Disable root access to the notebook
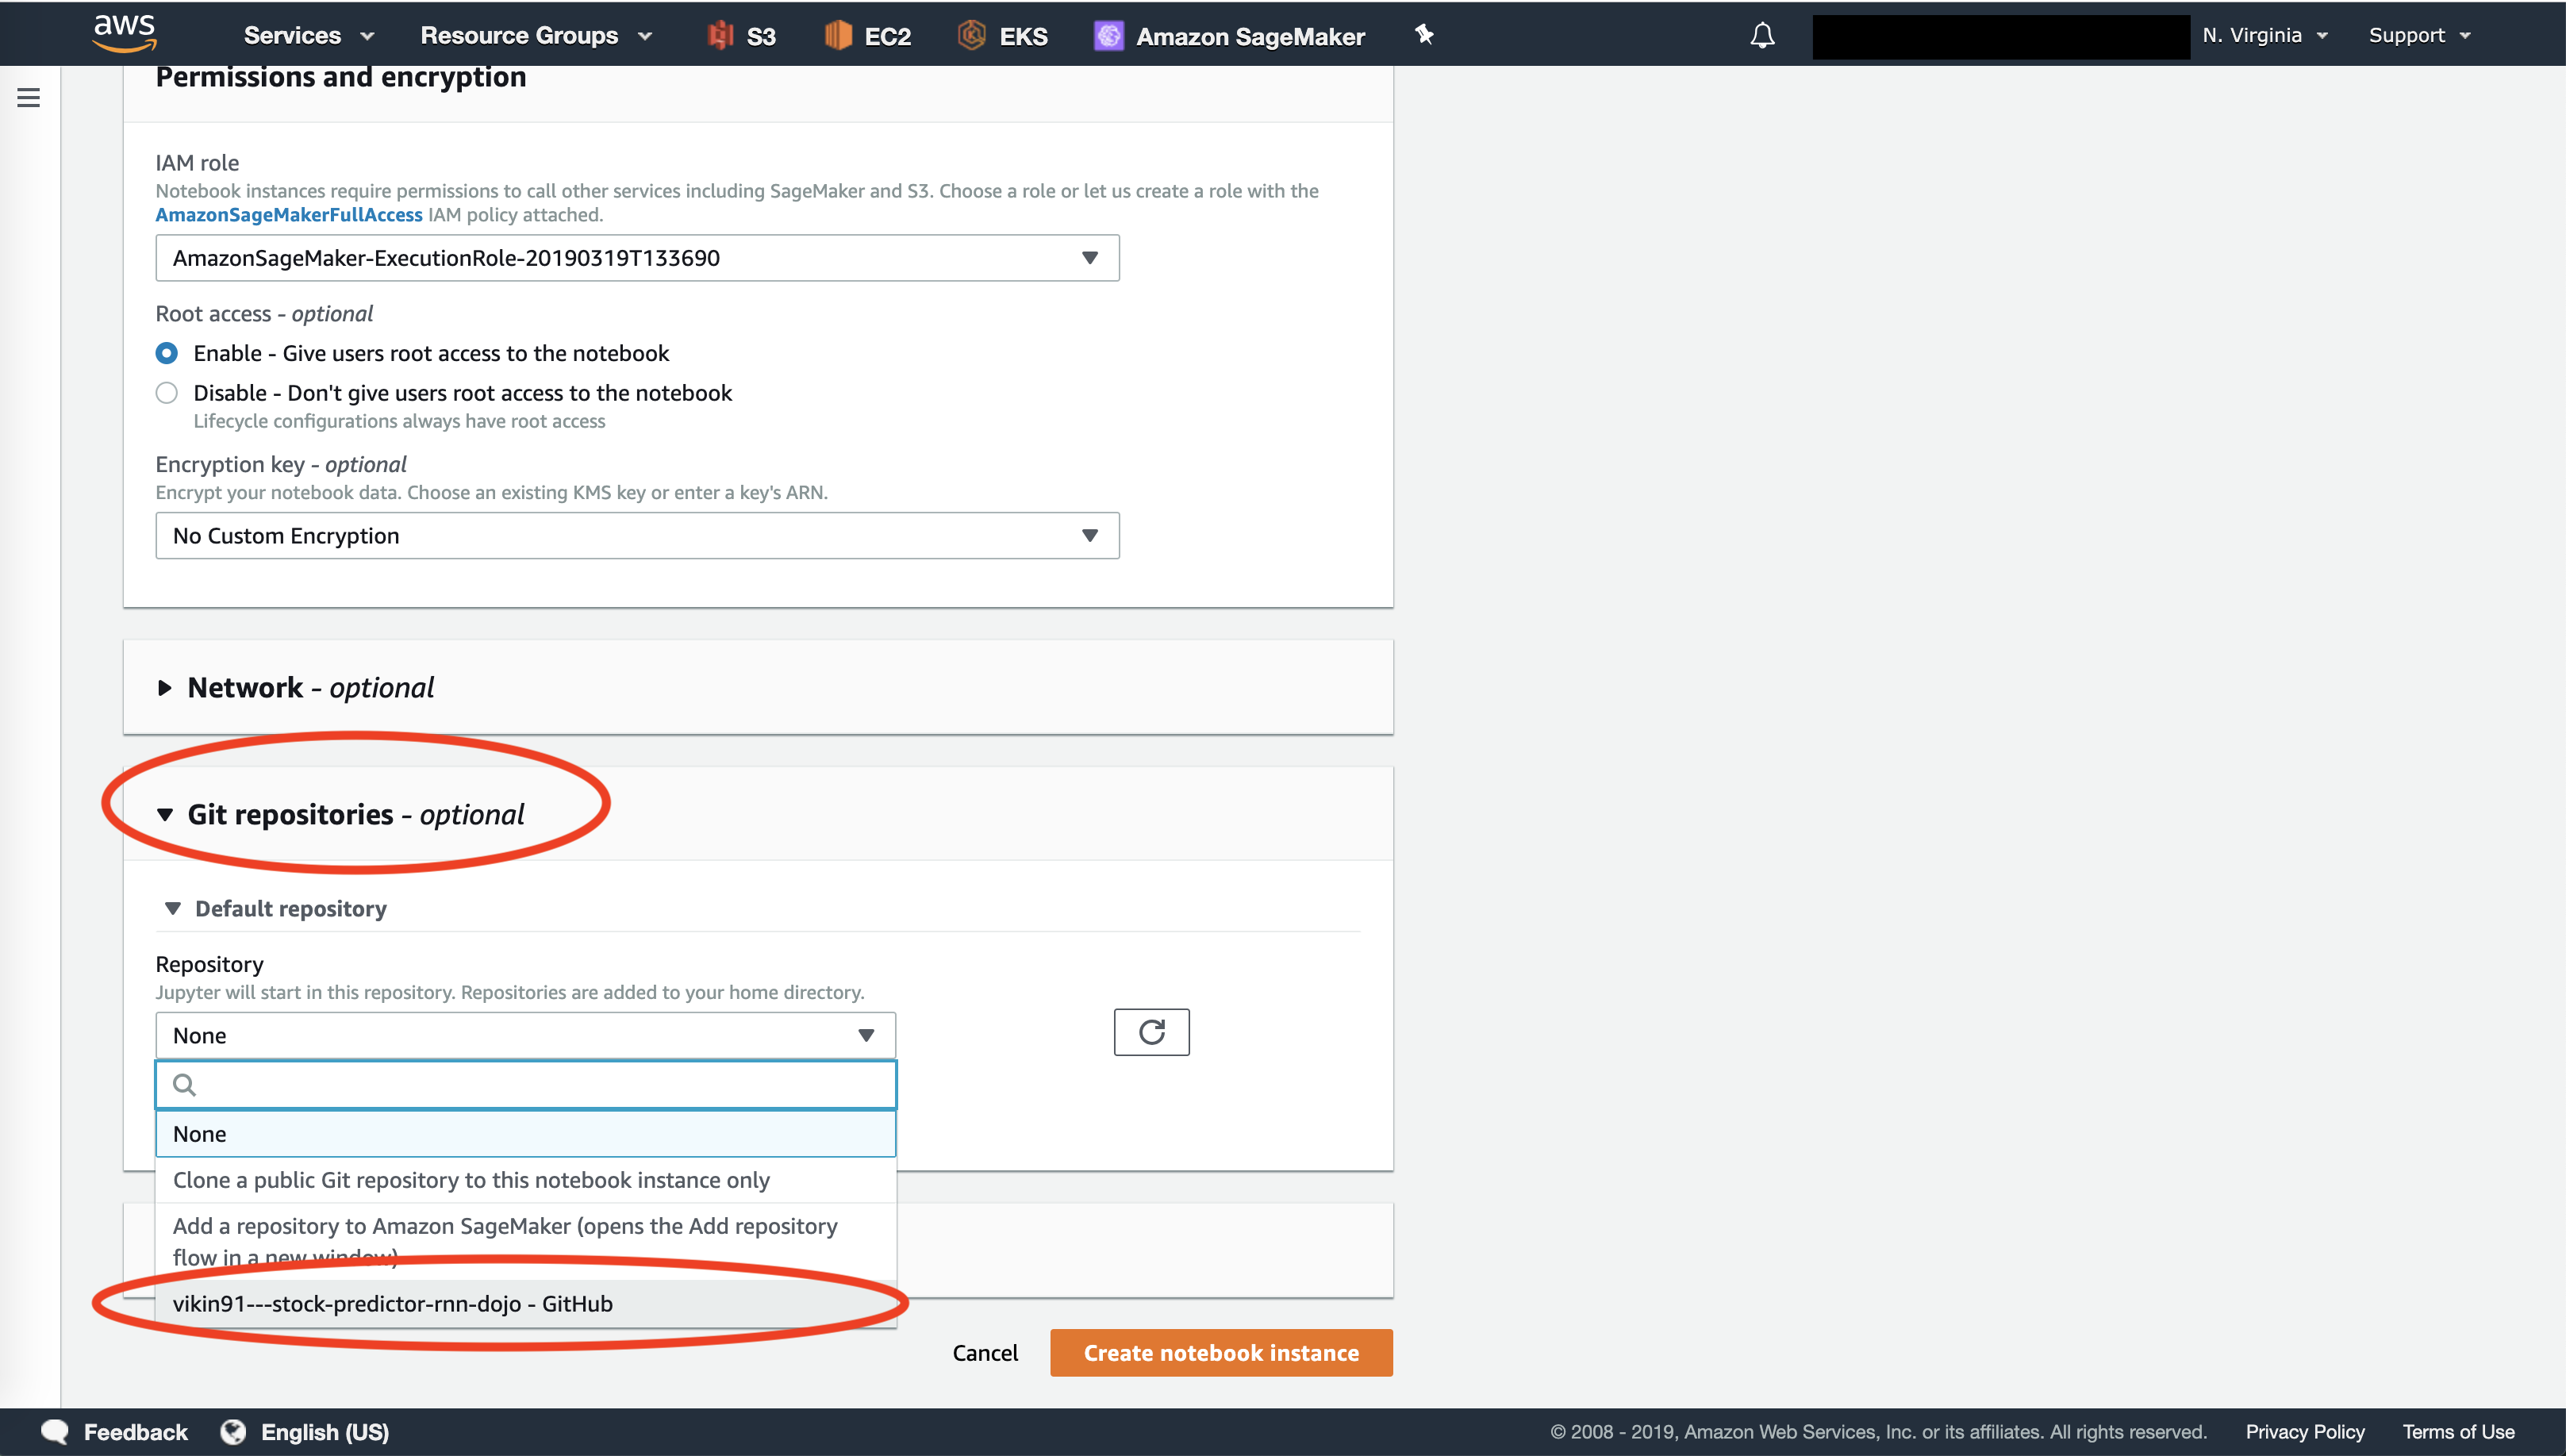 166,391
